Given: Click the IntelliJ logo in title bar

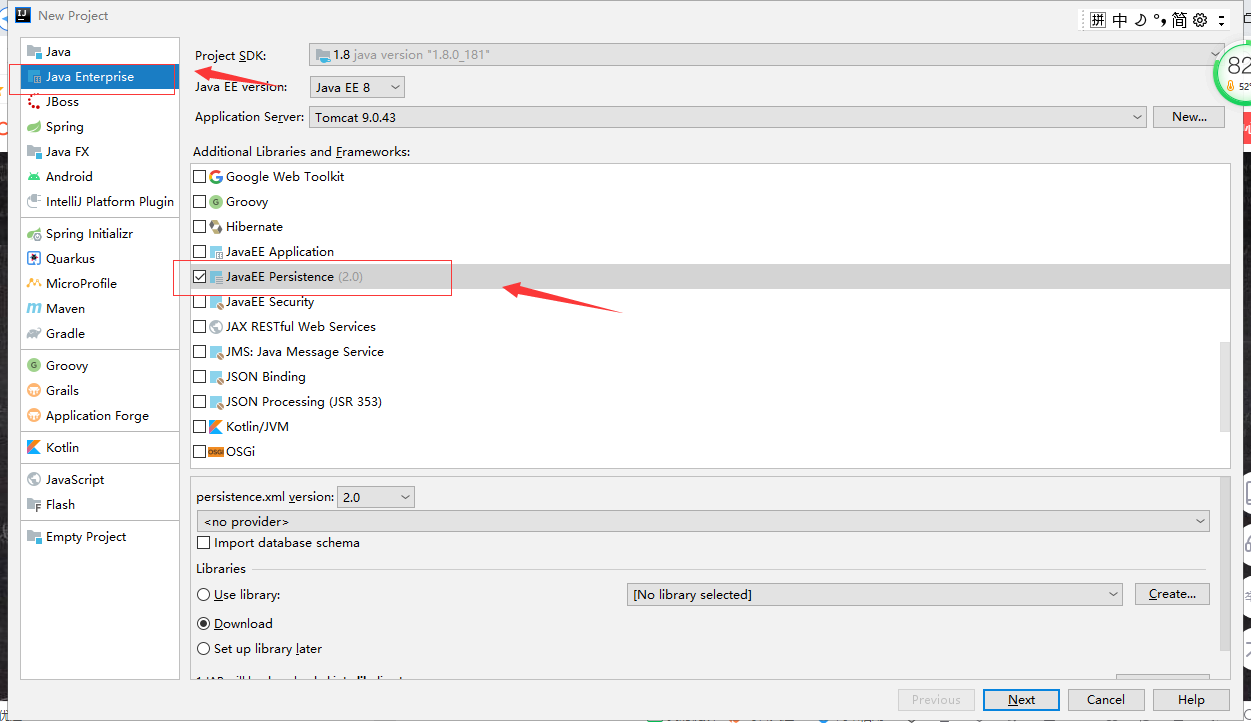Looking at the screenshot, I should click(21, 15).
